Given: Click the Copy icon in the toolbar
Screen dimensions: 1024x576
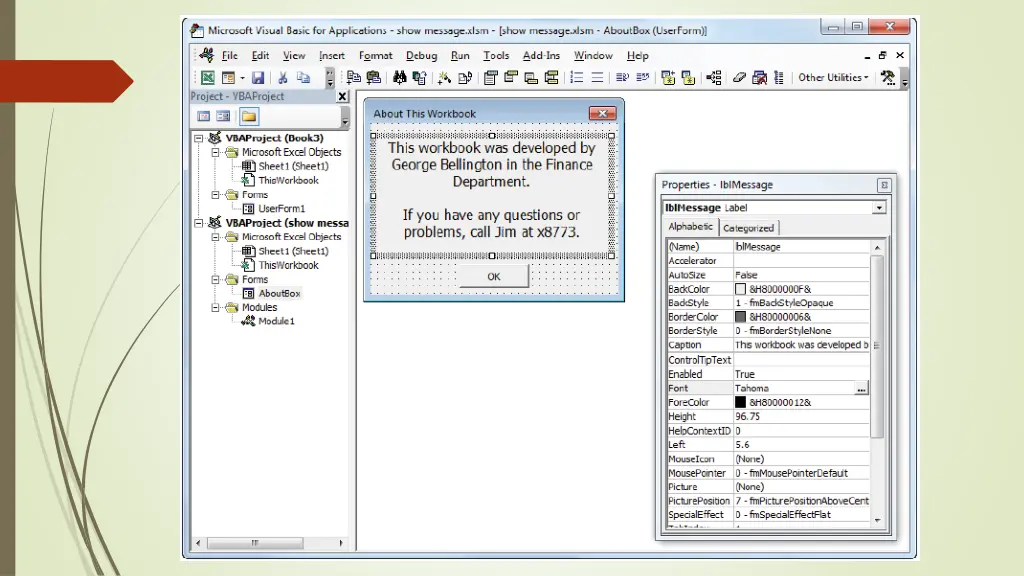Looking at the screenshot, I should pyautogui.click(x=303, y=78).
